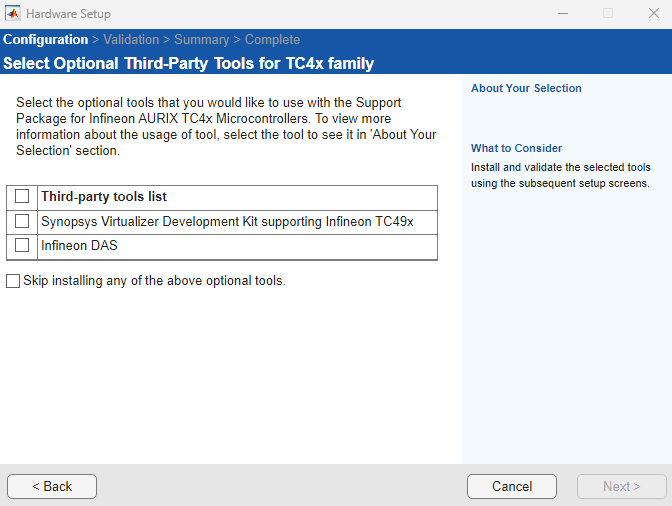Enable the Synopsys Virtualizer Development Kit checkbox
Viewport: 672px width, 506px height.
[22, 221]
